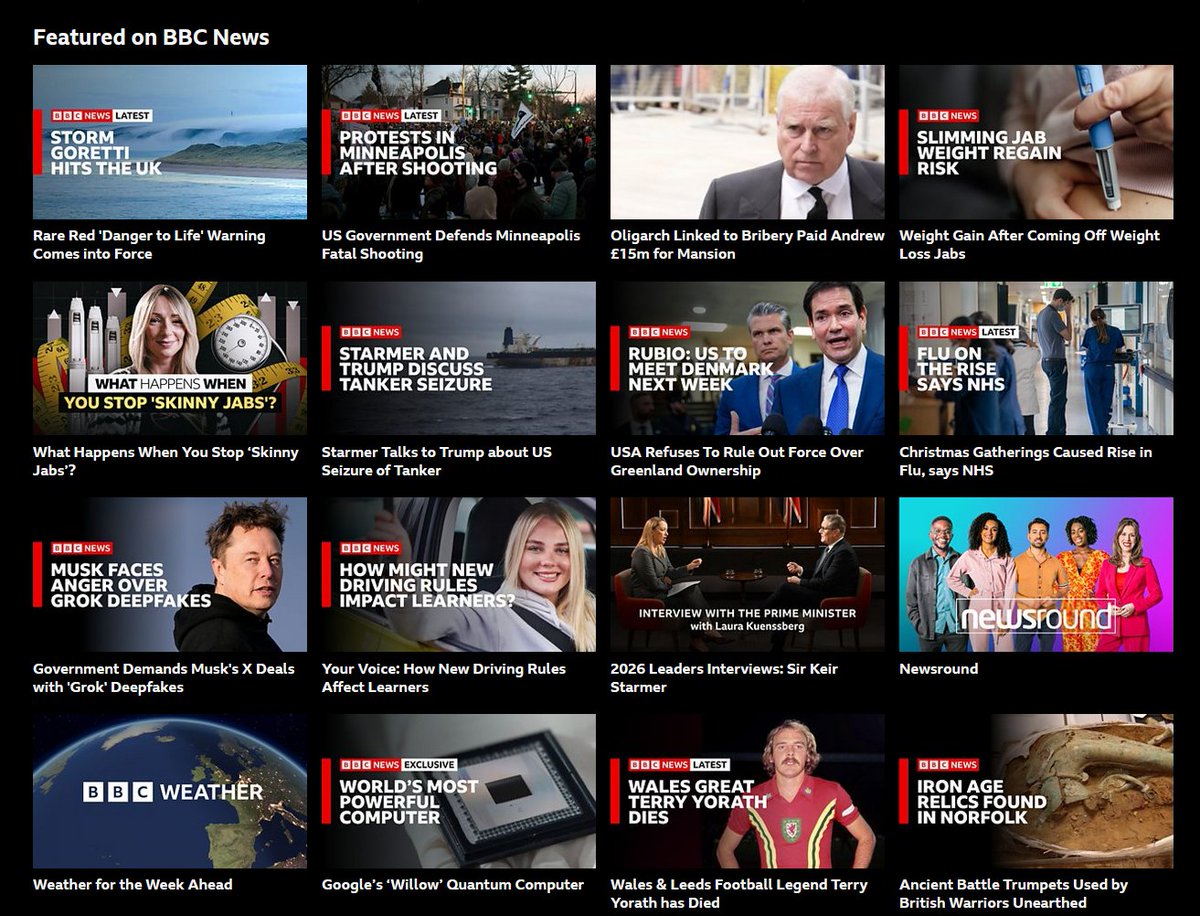Click the Rare Red 'Danger to Life' Warning headline
Viewport: 1200px width, 916px height.
click(149, 245)
